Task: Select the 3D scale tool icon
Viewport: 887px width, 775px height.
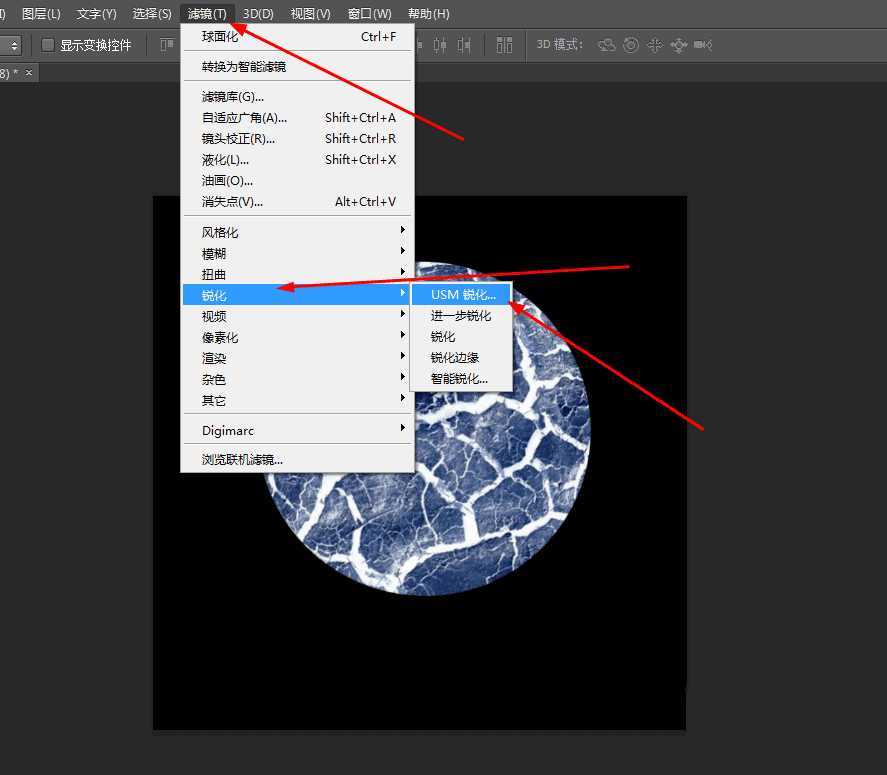Action: pos(703,45)
